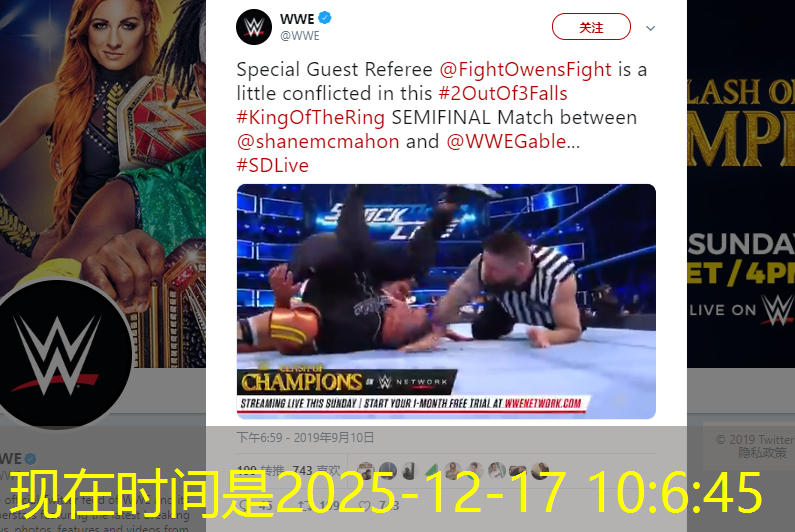Like the tweet via the heart icon
This screenshot has height=532, width=795.
(363, 505)
